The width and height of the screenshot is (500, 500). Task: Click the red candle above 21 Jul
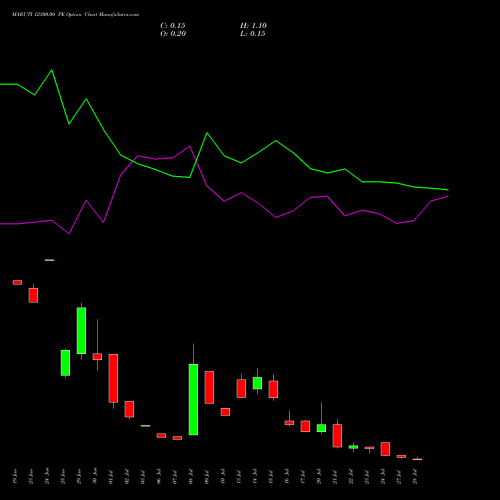pos(337,436)
